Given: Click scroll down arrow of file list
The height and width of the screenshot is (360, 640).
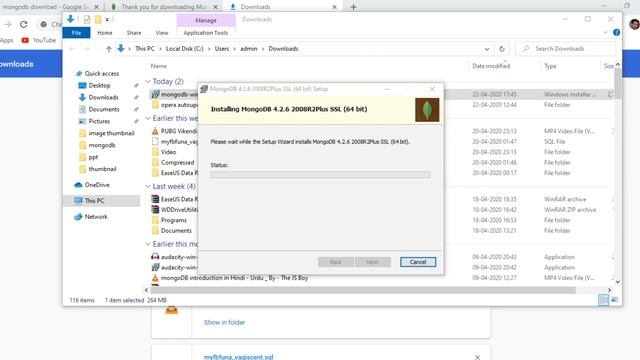Looking at the screenshot, I should coord(618,282).
